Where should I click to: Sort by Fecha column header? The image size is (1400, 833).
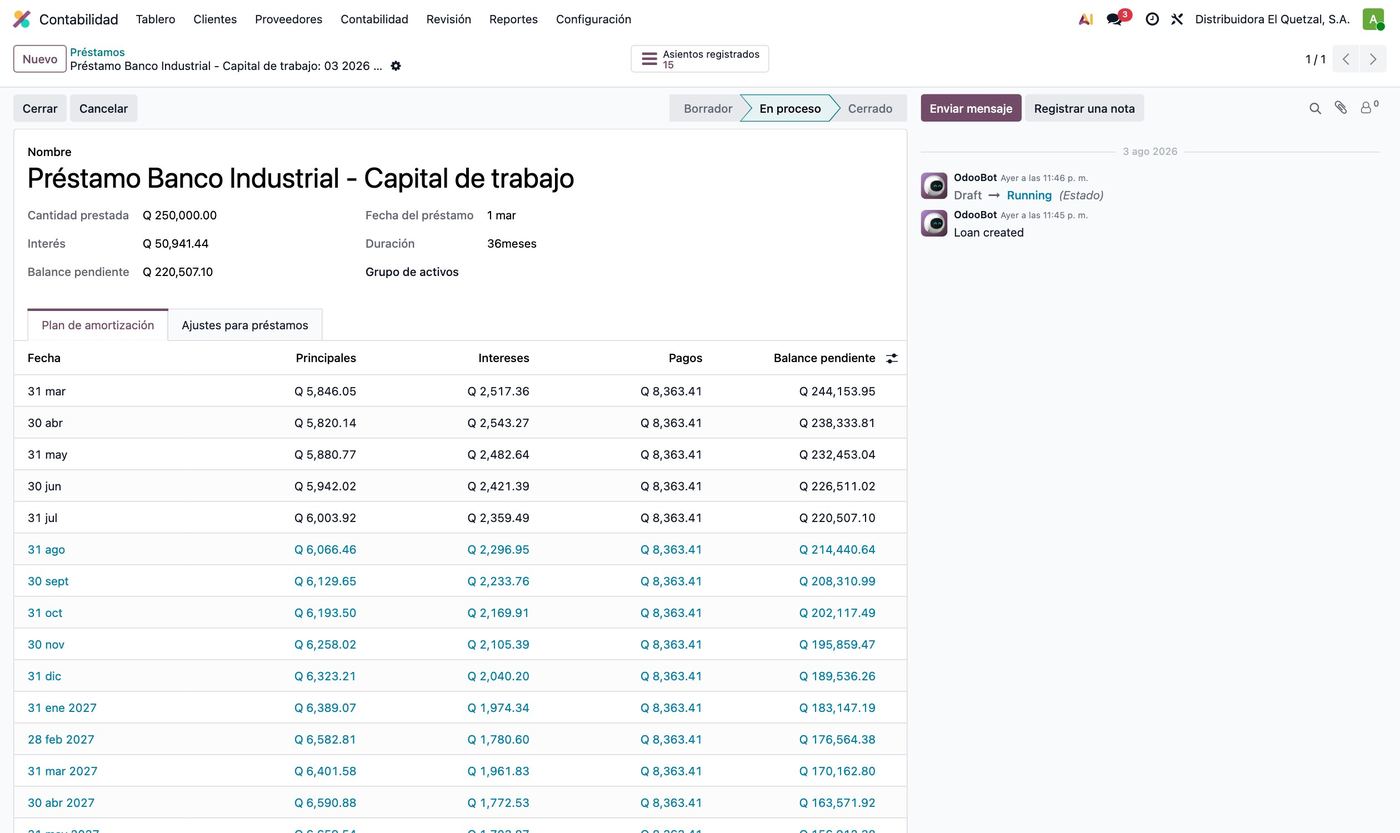click(x=44, y=358)
